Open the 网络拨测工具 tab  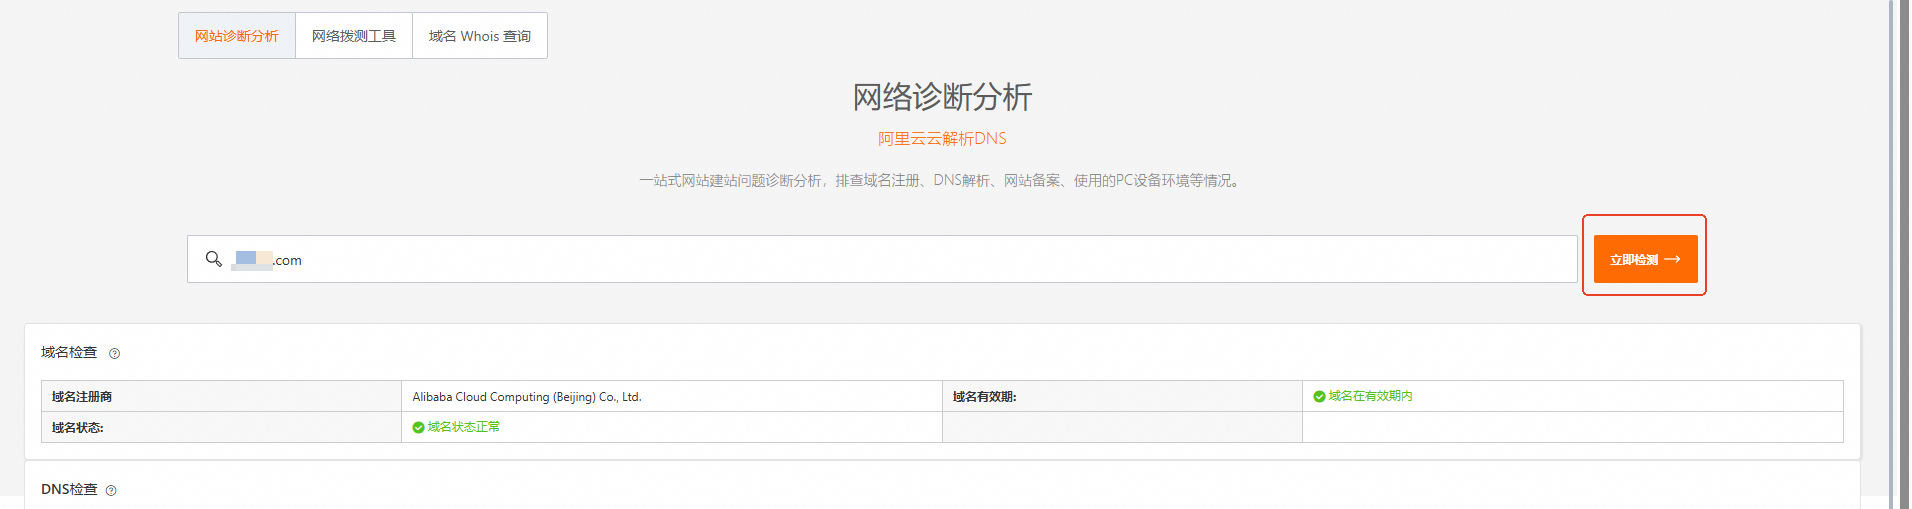354,36
